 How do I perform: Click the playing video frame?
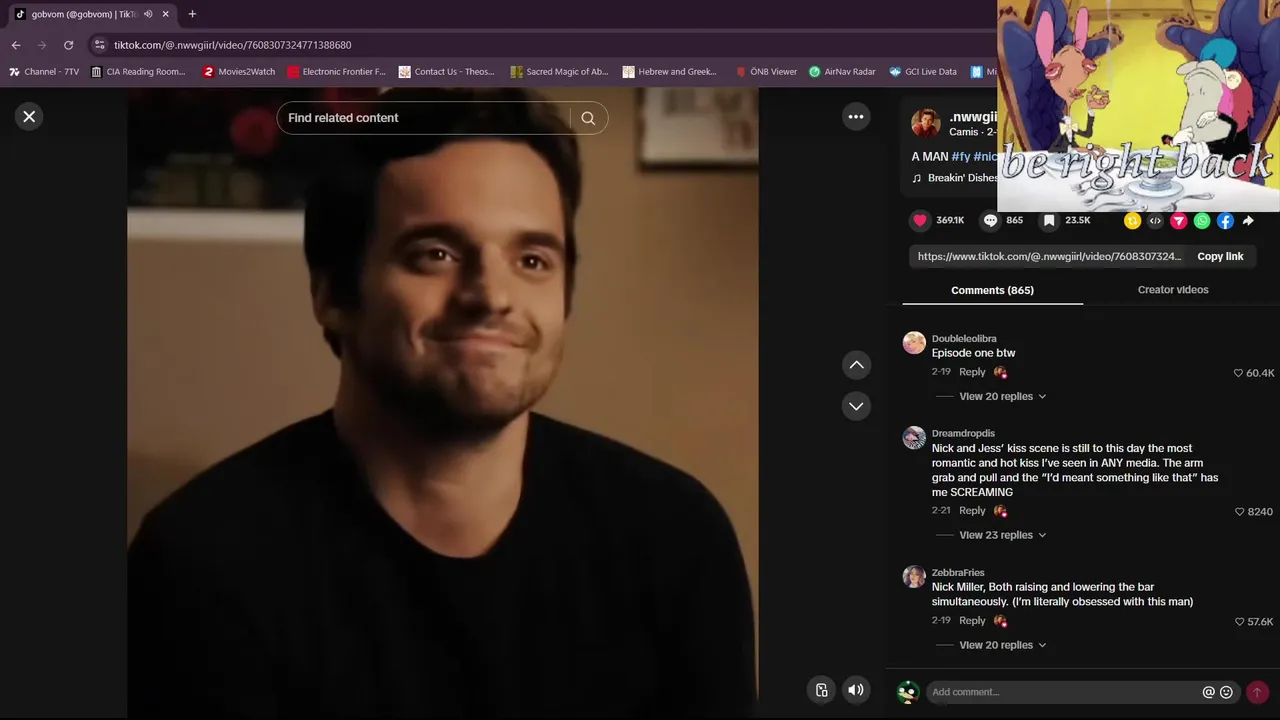[x=442, y=402]
